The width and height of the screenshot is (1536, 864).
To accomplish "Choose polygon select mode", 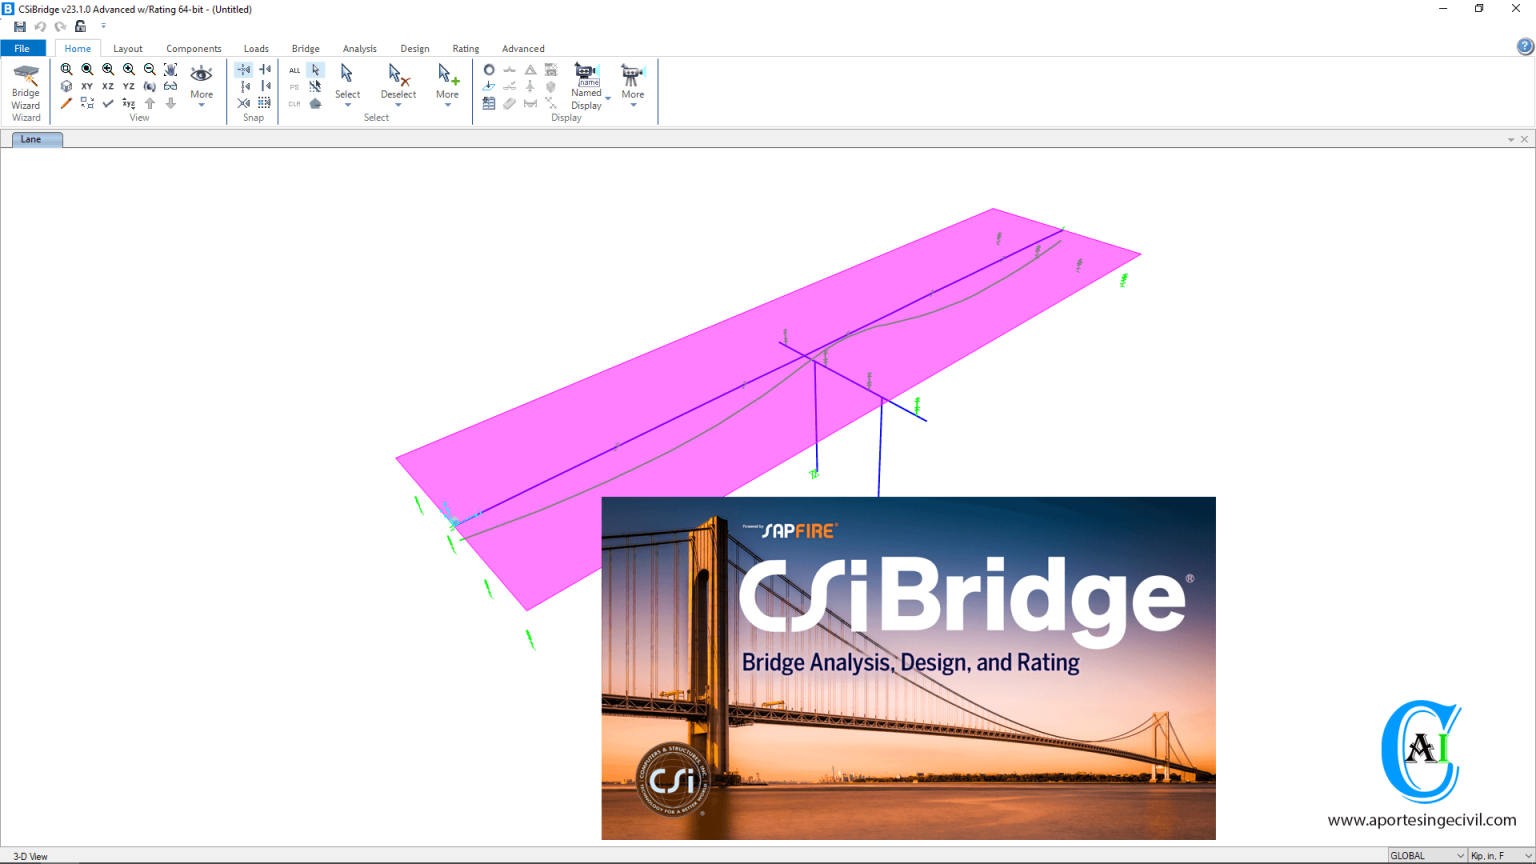I will 315,104.
